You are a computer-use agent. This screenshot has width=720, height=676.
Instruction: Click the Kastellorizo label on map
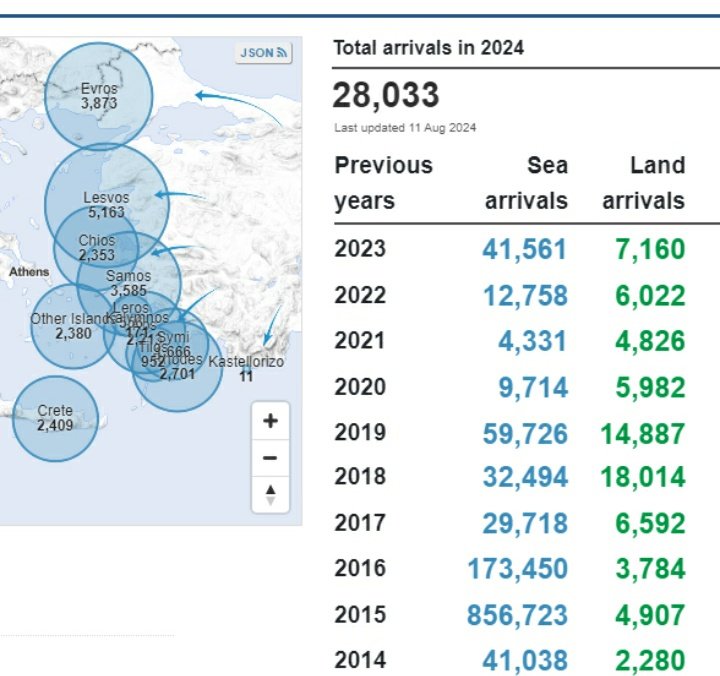coord(246,363)
